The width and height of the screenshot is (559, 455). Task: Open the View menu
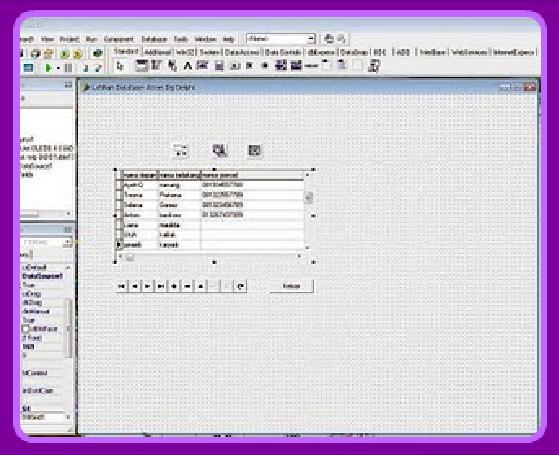(x=47, y=39)
